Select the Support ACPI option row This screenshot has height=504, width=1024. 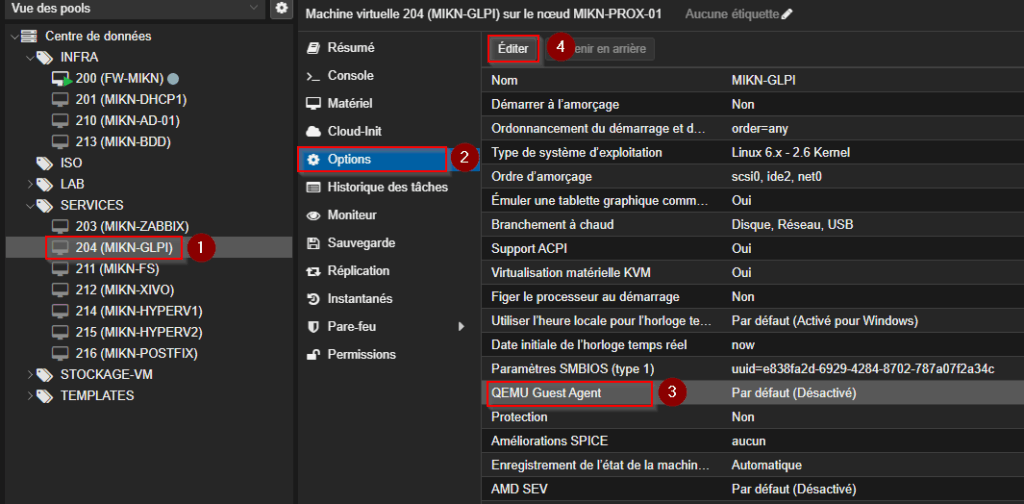pos(753,249)
